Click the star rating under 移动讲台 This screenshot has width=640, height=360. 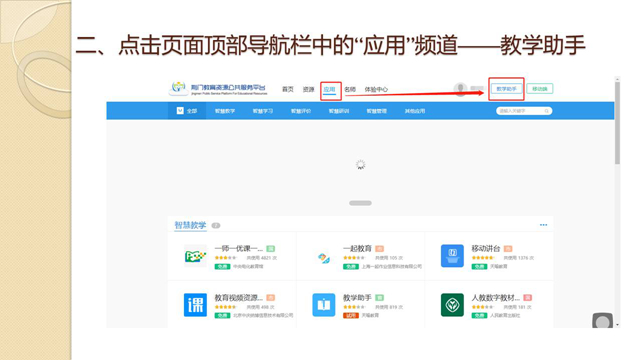coord(482,258)
